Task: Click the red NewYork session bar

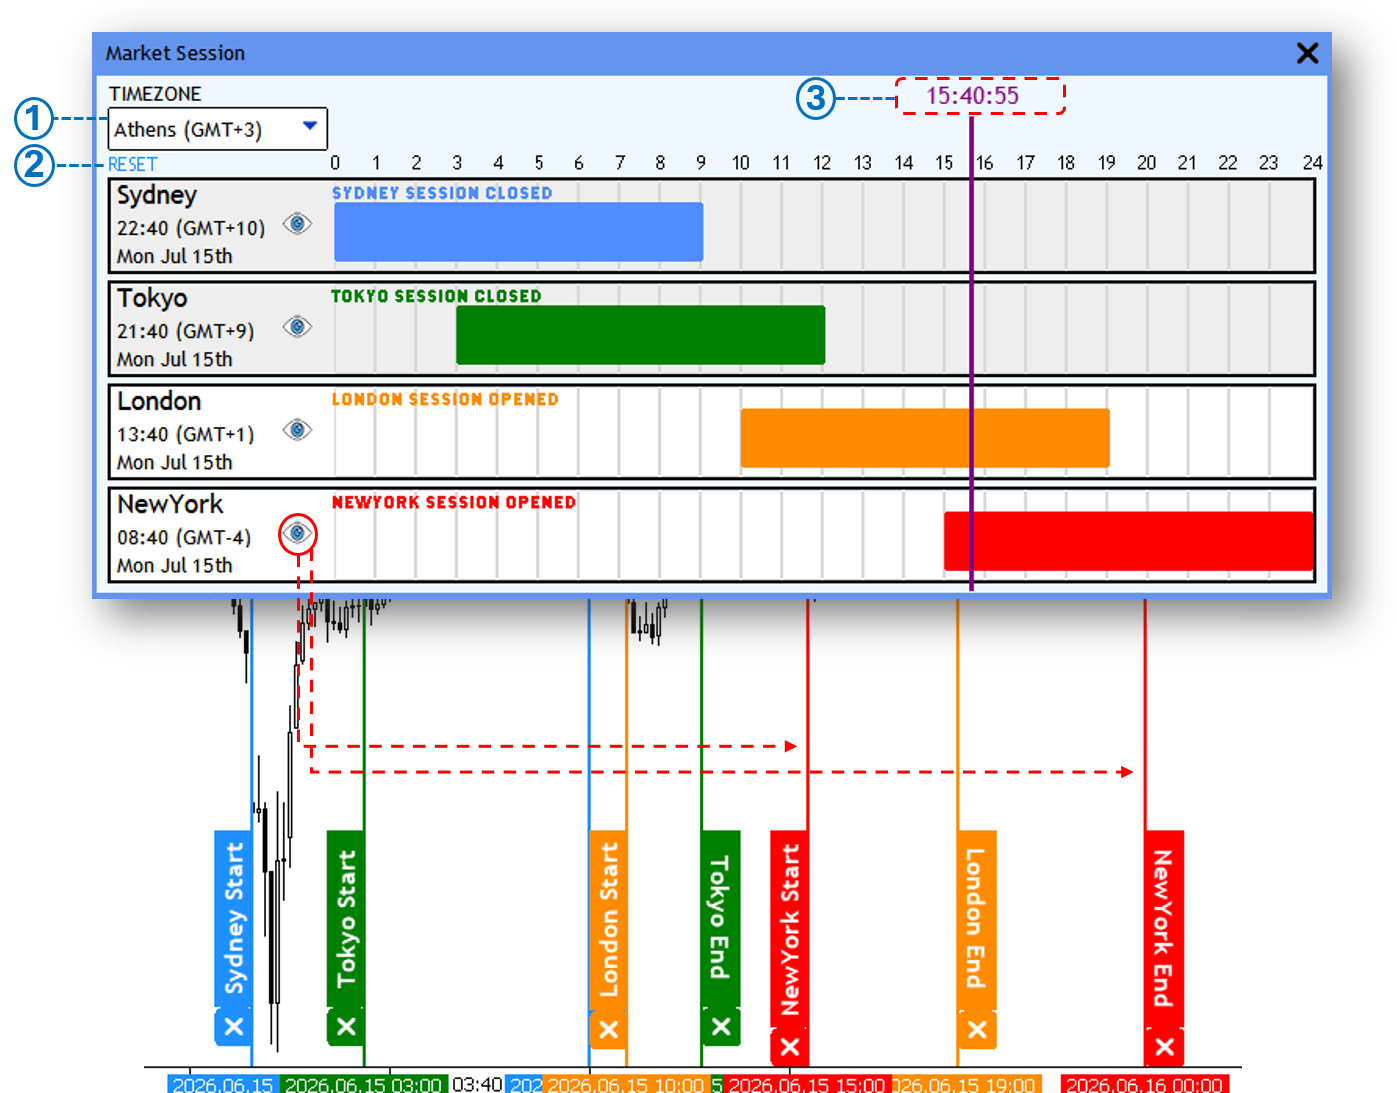Action: (1128, 541)
